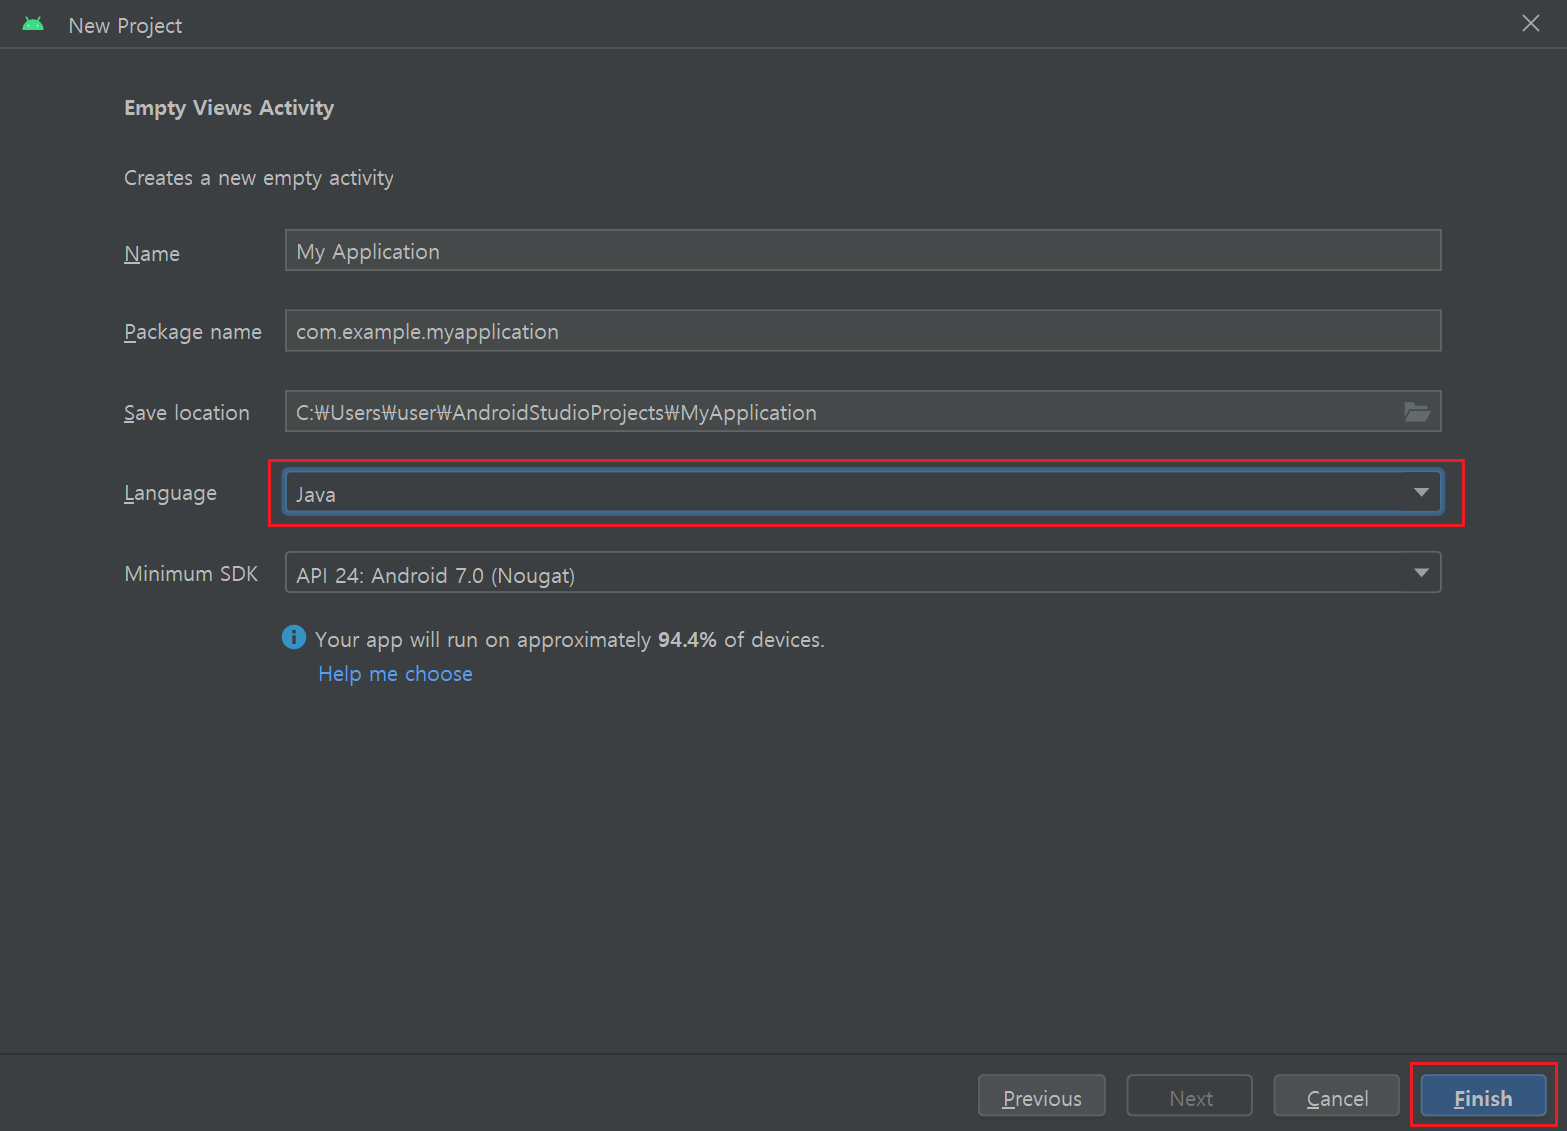
Task: Close the New Project dialog
Action: (x=1531, y=23)
